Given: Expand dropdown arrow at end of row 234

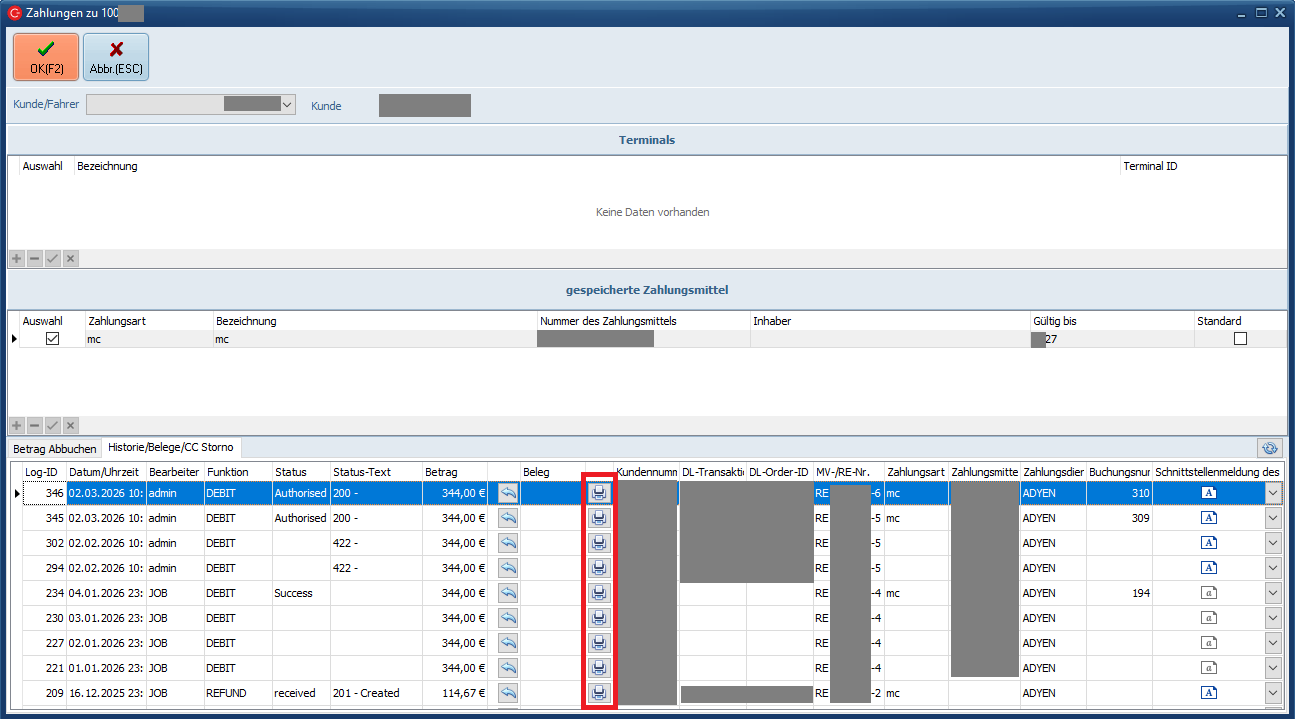Looking at the screenshot, I should pyautogui.click(x=1273, y=593).
